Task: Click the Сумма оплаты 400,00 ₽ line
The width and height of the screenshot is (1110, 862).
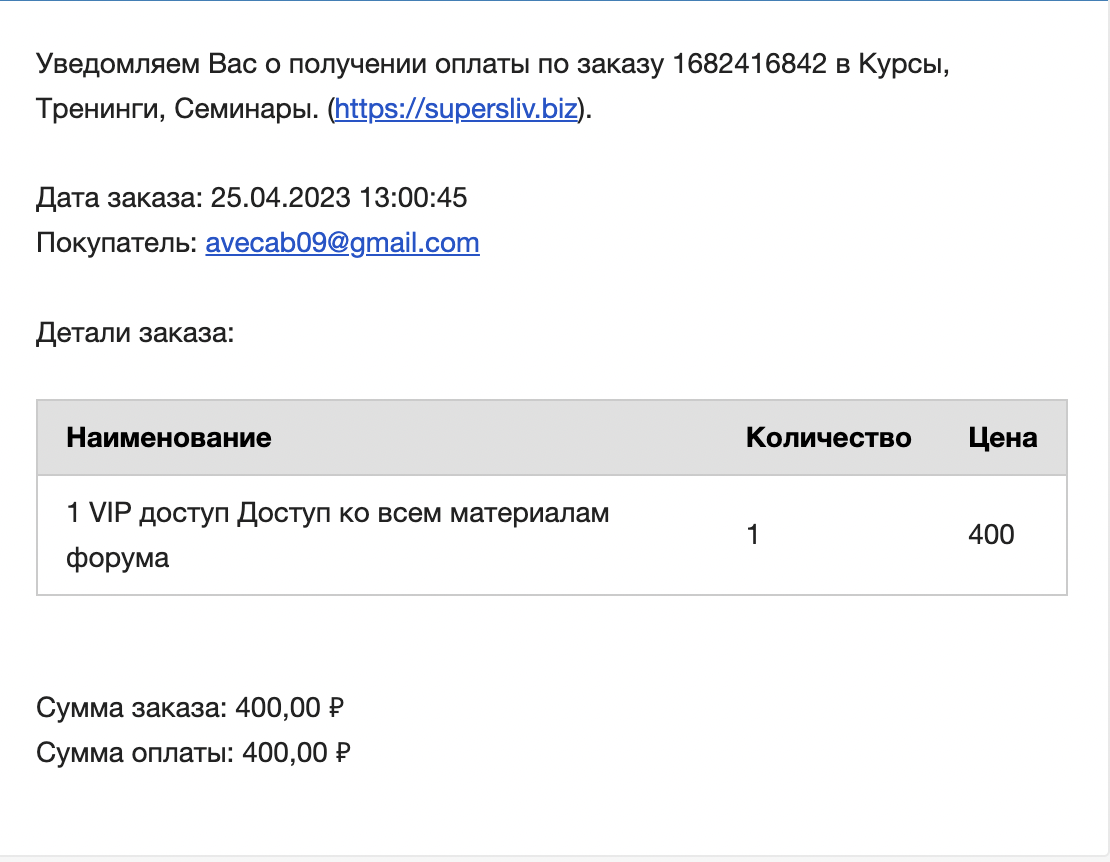Action: [x=193, y=752]
